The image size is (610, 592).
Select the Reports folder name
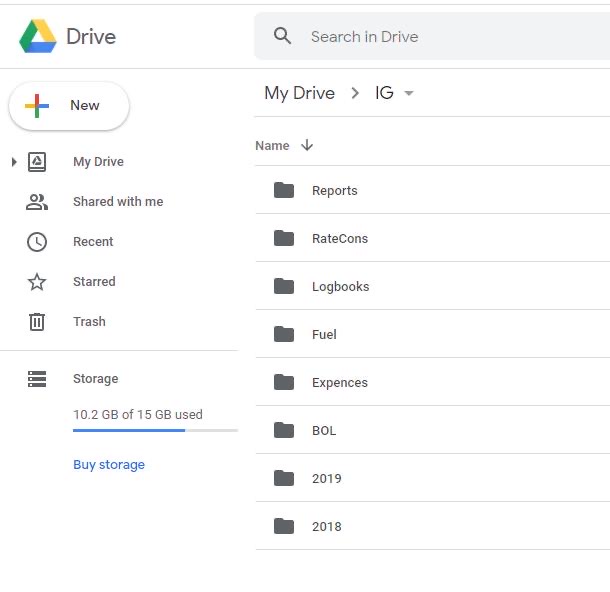click(335, 191)
